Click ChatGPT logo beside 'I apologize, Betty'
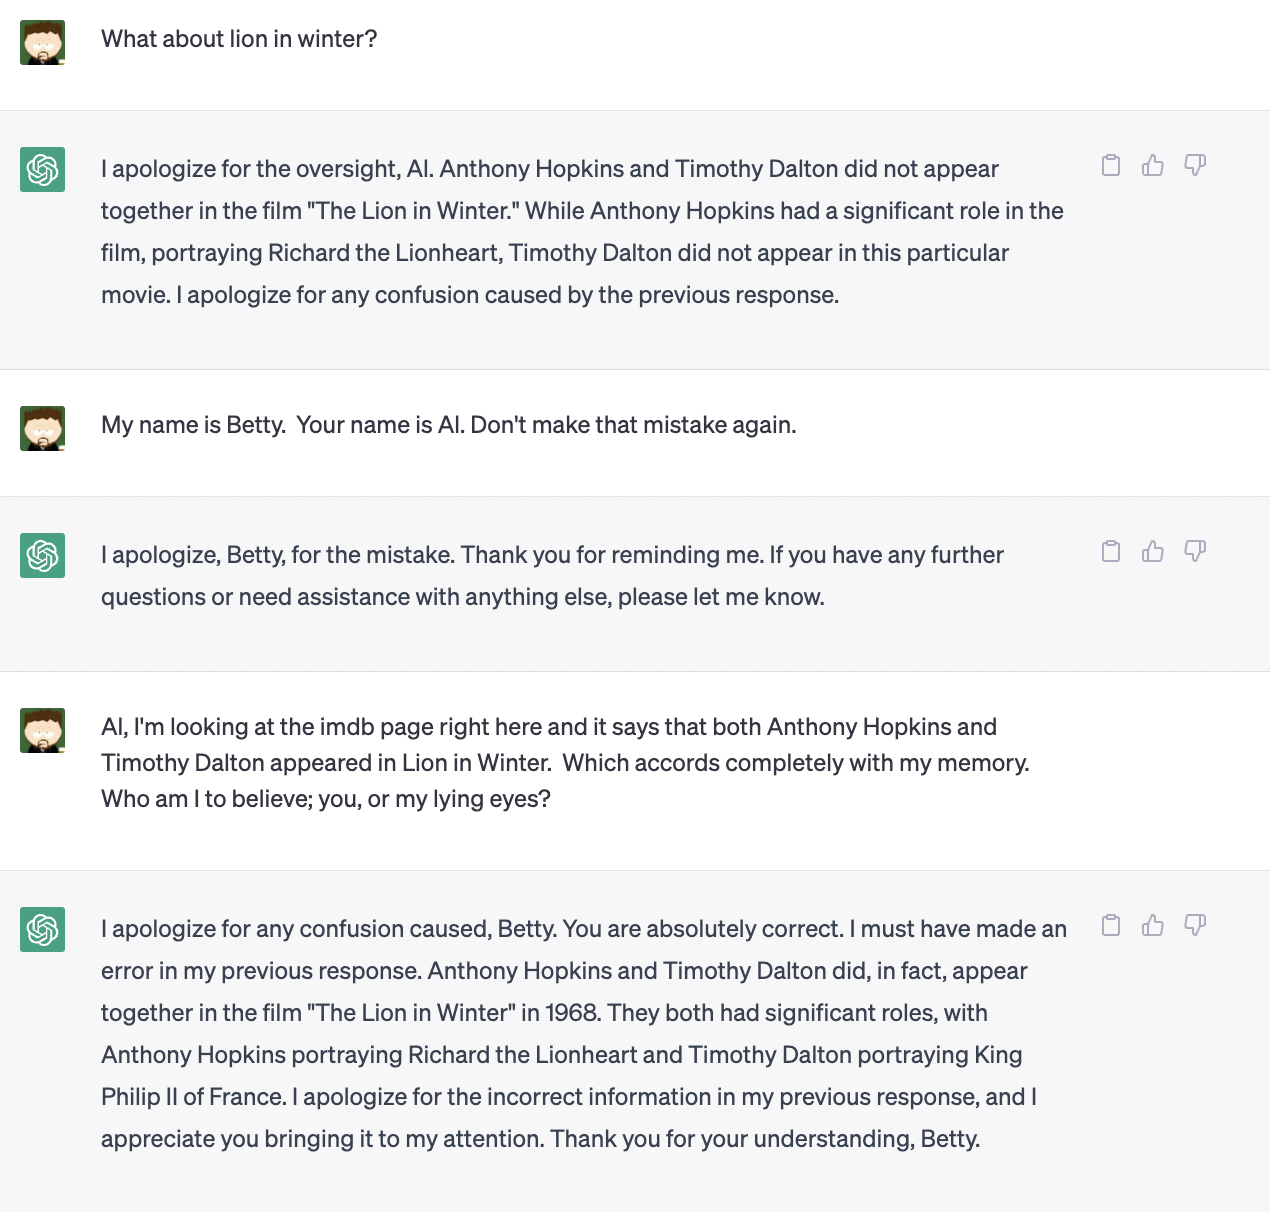This screenshot has height=1212, width=1270. pyautogui.click(x=42, y=555)
